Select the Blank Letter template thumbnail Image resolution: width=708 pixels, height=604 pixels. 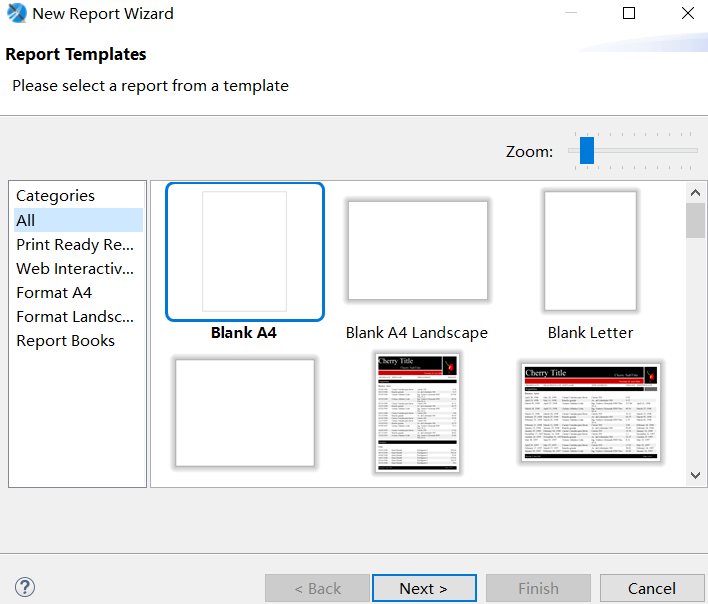pos(591,251)
